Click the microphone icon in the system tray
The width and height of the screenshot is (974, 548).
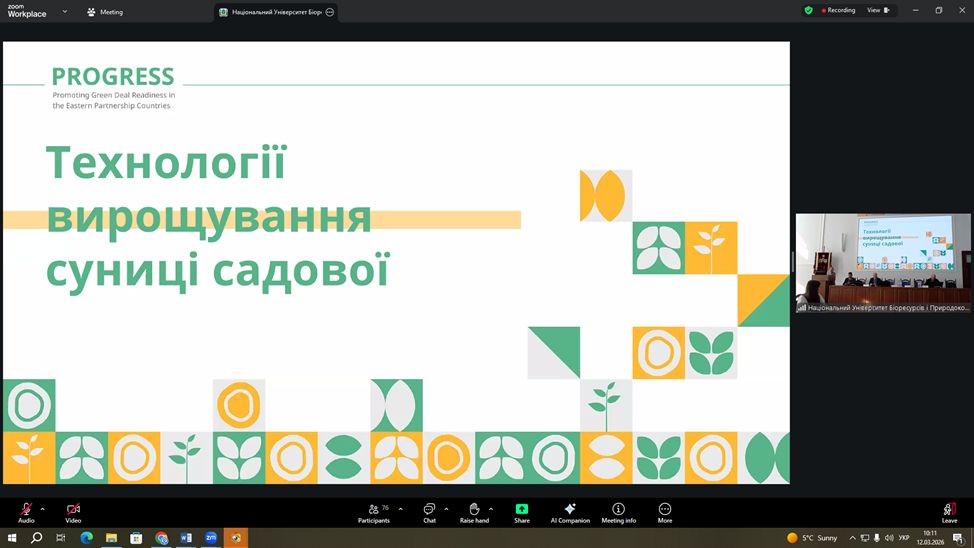876,538
